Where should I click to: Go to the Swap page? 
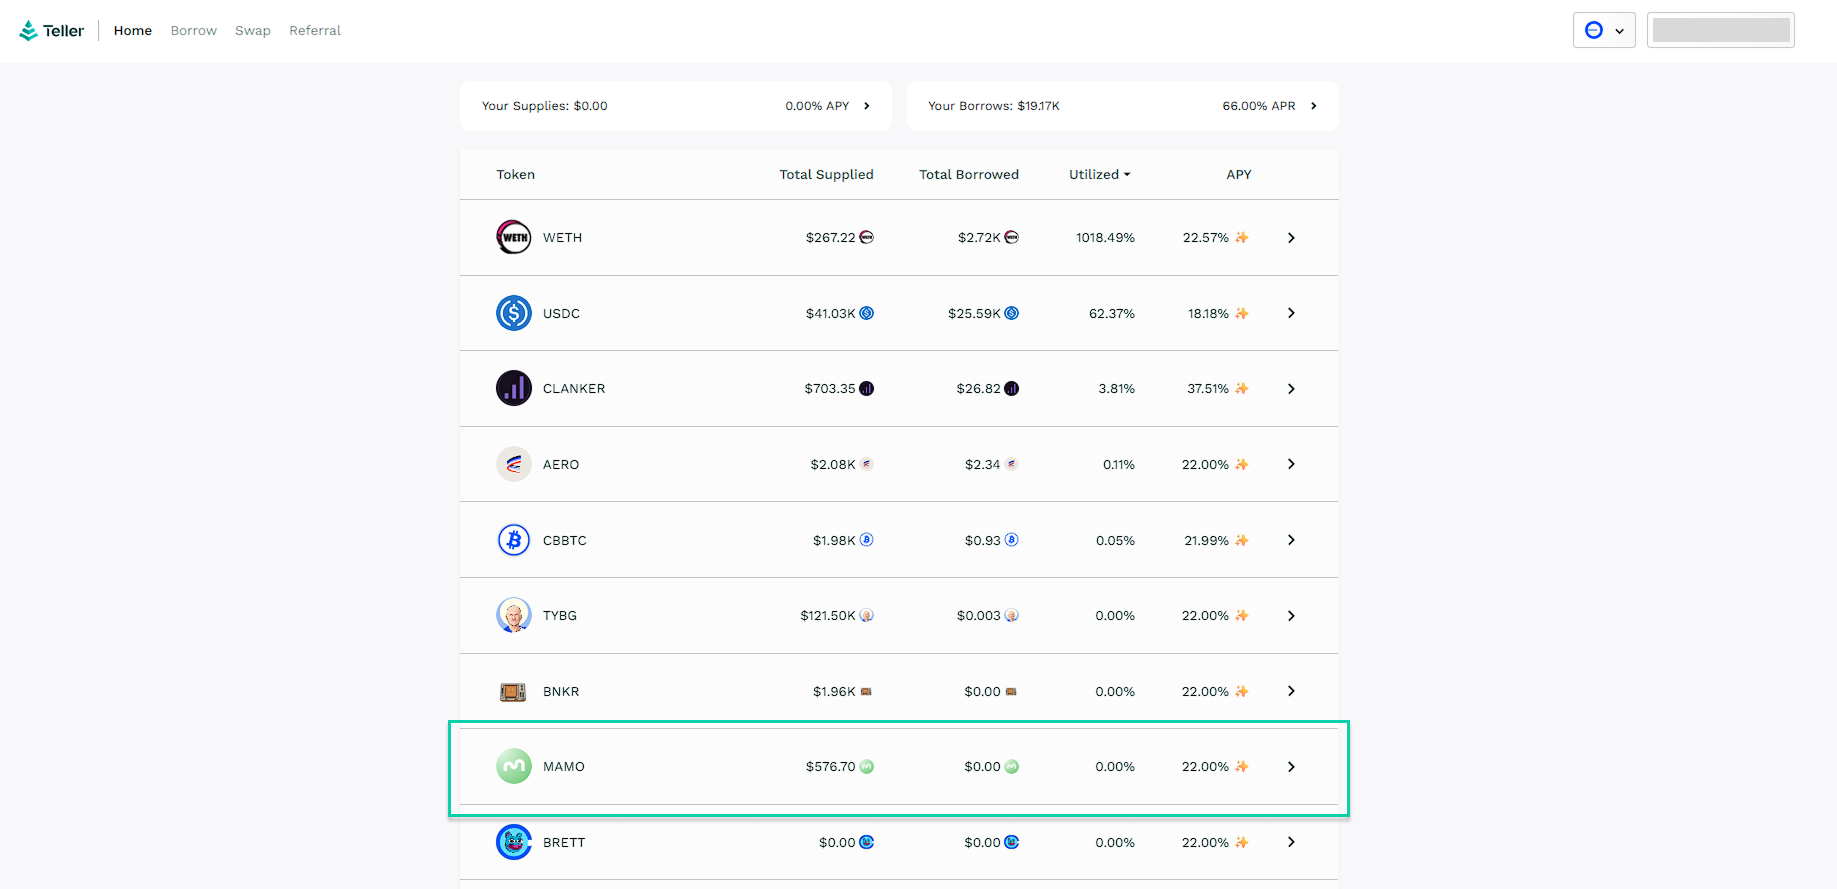coord(252,31)
